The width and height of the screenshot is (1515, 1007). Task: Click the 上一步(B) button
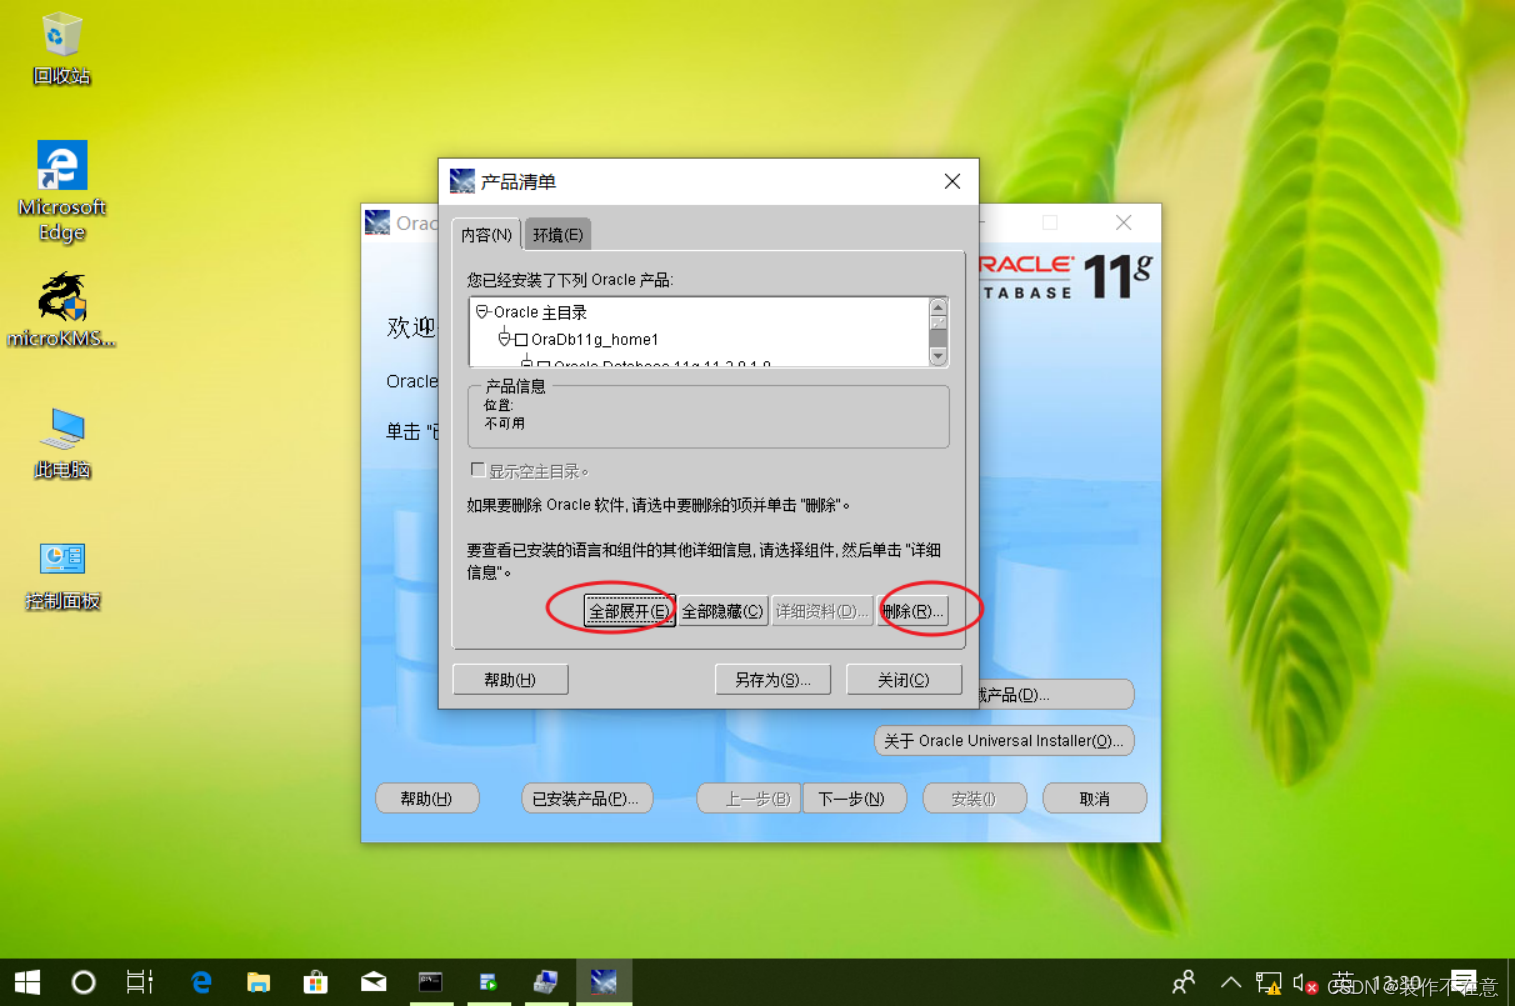click(749, 799)
